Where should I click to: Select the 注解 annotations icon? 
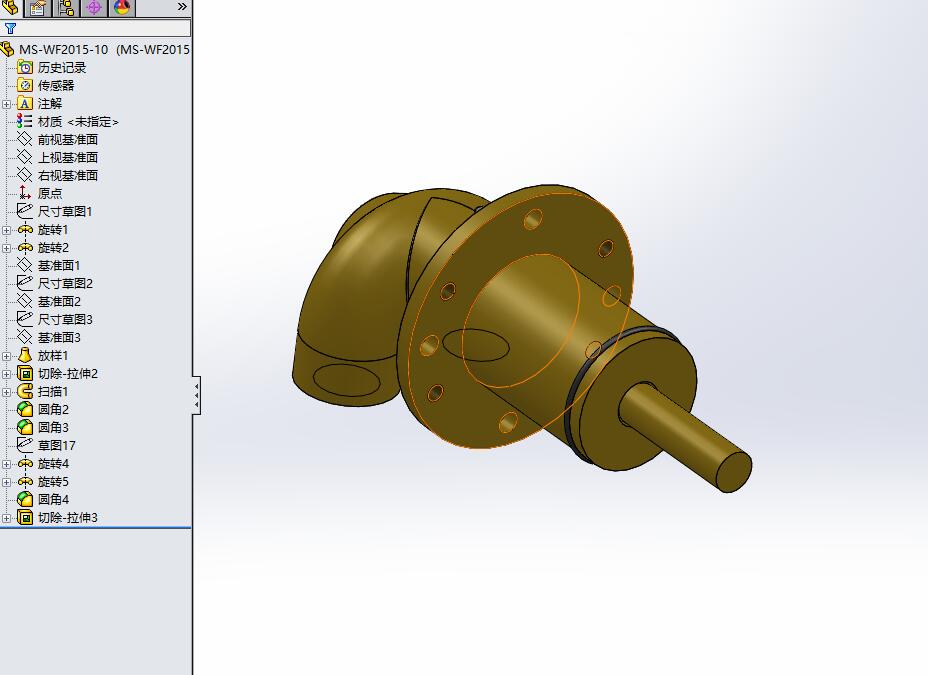click(x=25, y=104)
